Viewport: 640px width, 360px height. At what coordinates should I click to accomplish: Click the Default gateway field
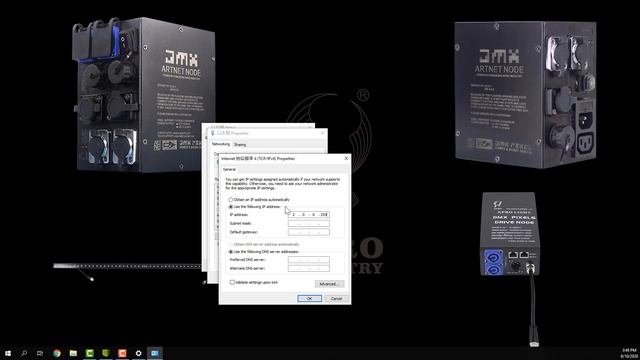309,232
